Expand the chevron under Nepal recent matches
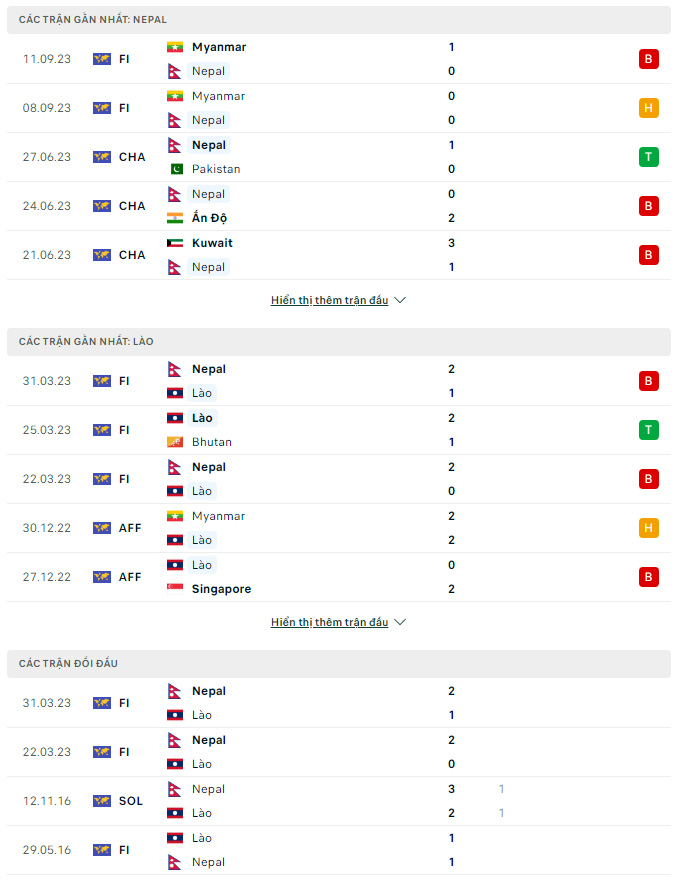The image size is (676, 885). pos(400,300)
